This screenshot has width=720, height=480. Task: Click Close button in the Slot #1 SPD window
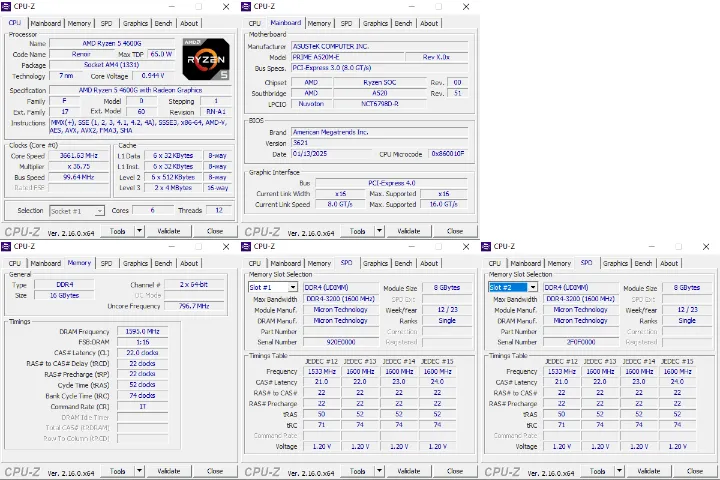(x=454, y=471)
